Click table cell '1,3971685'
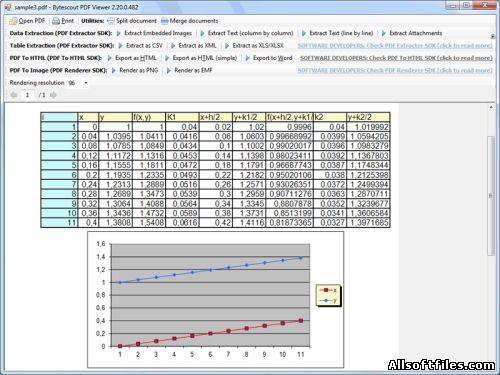Viewport: 500px width, 375px height. pyautogui.click(x=368, y=222)
